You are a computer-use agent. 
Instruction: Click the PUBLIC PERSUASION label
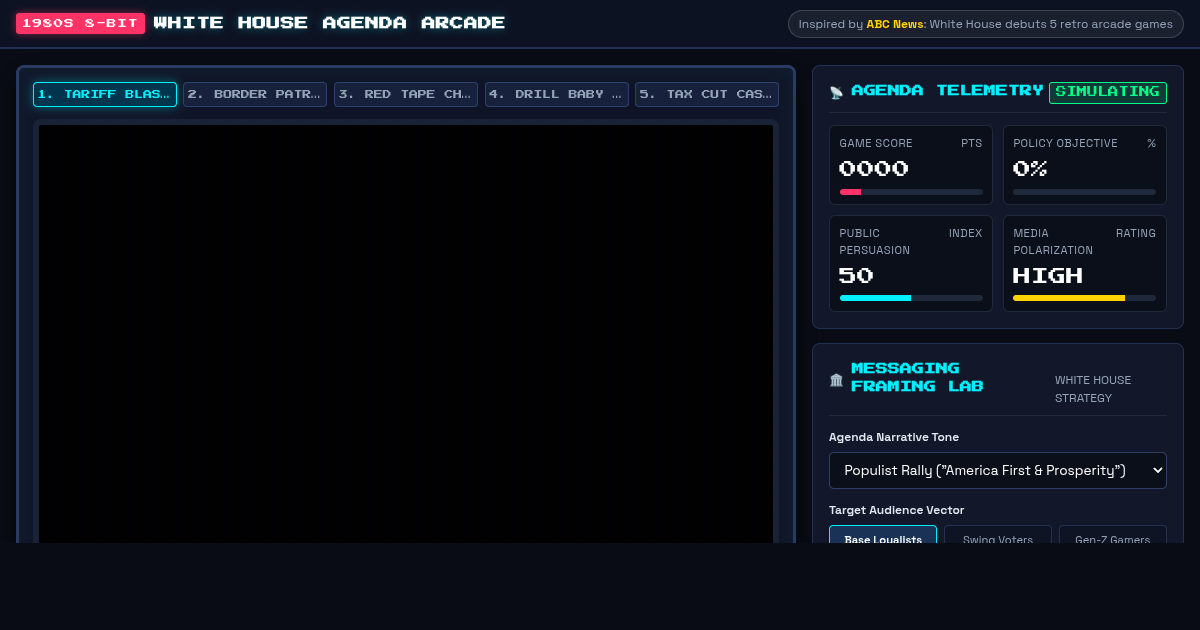(x=875, y=241)
